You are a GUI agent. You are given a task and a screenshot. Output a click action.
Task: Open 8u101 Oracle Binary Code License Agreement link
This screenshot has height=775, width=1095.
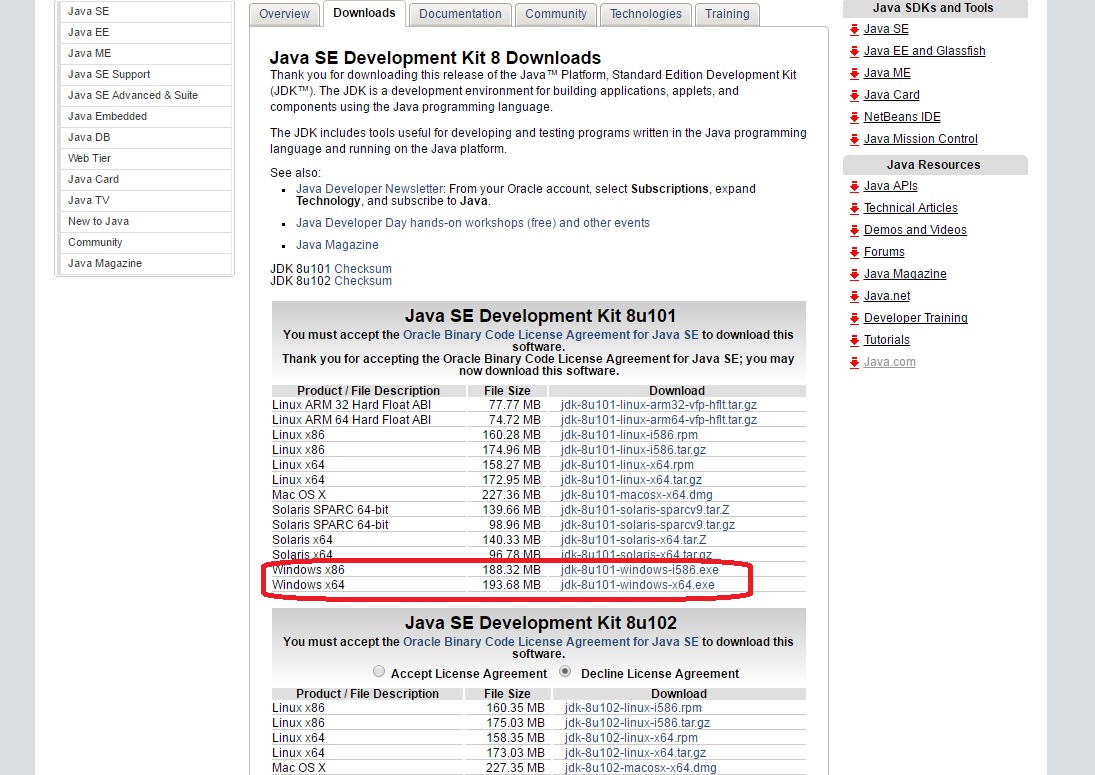(x=551, y=335)
